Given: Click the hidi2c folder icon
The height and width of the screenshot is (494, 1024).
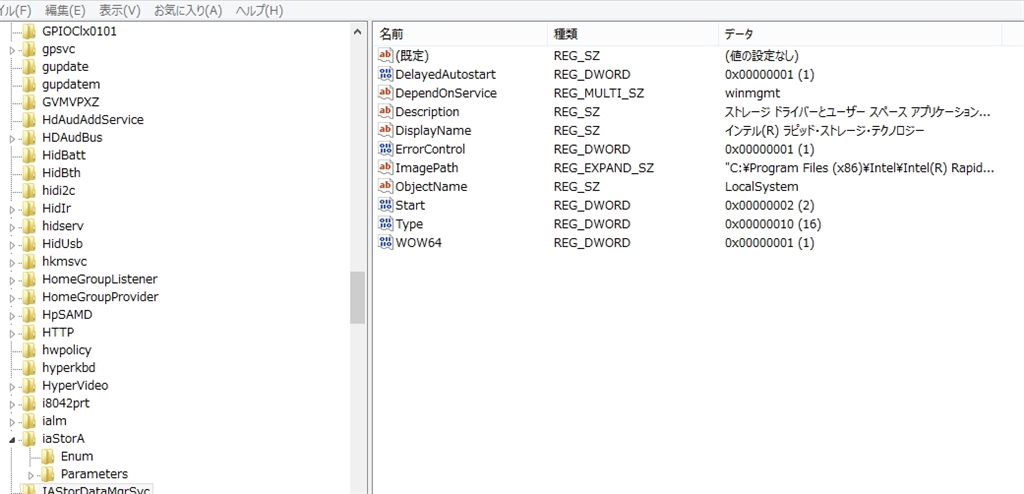Looking at the screenshot, I should [x=29, y=190].
